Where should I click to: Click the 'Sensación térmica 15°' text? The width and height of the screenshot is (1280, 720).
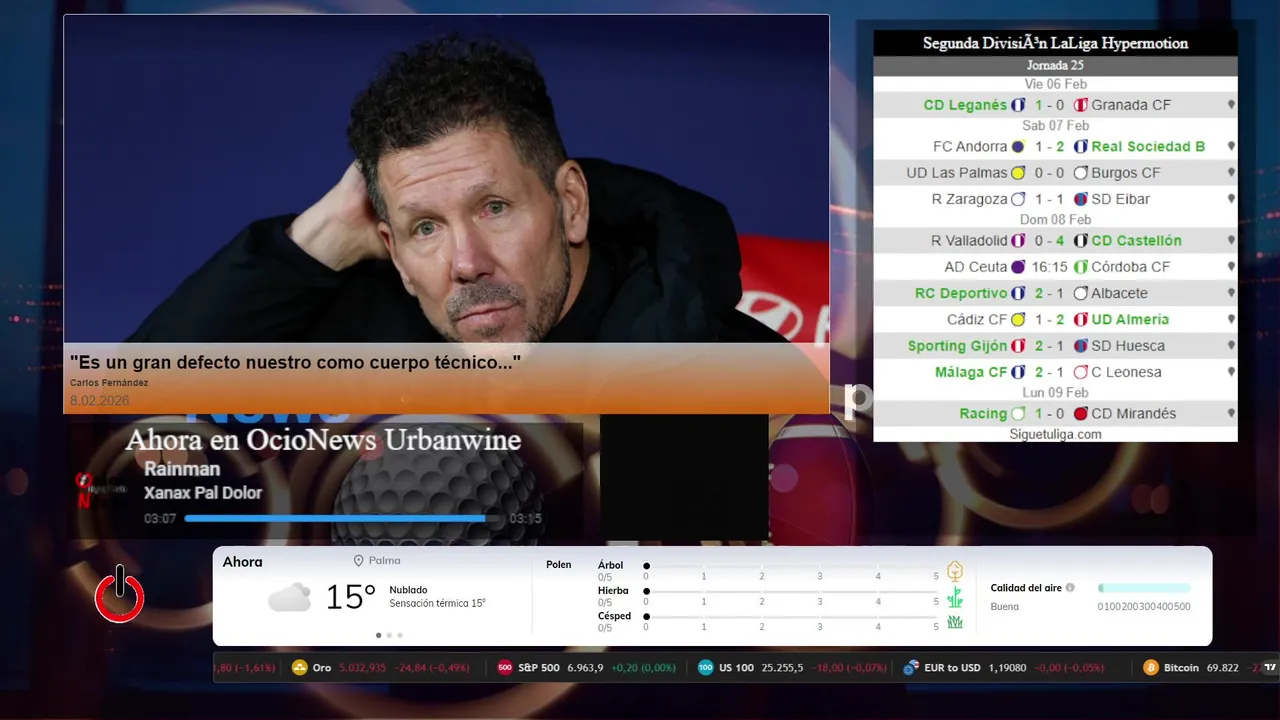click(x=437, y=604)
